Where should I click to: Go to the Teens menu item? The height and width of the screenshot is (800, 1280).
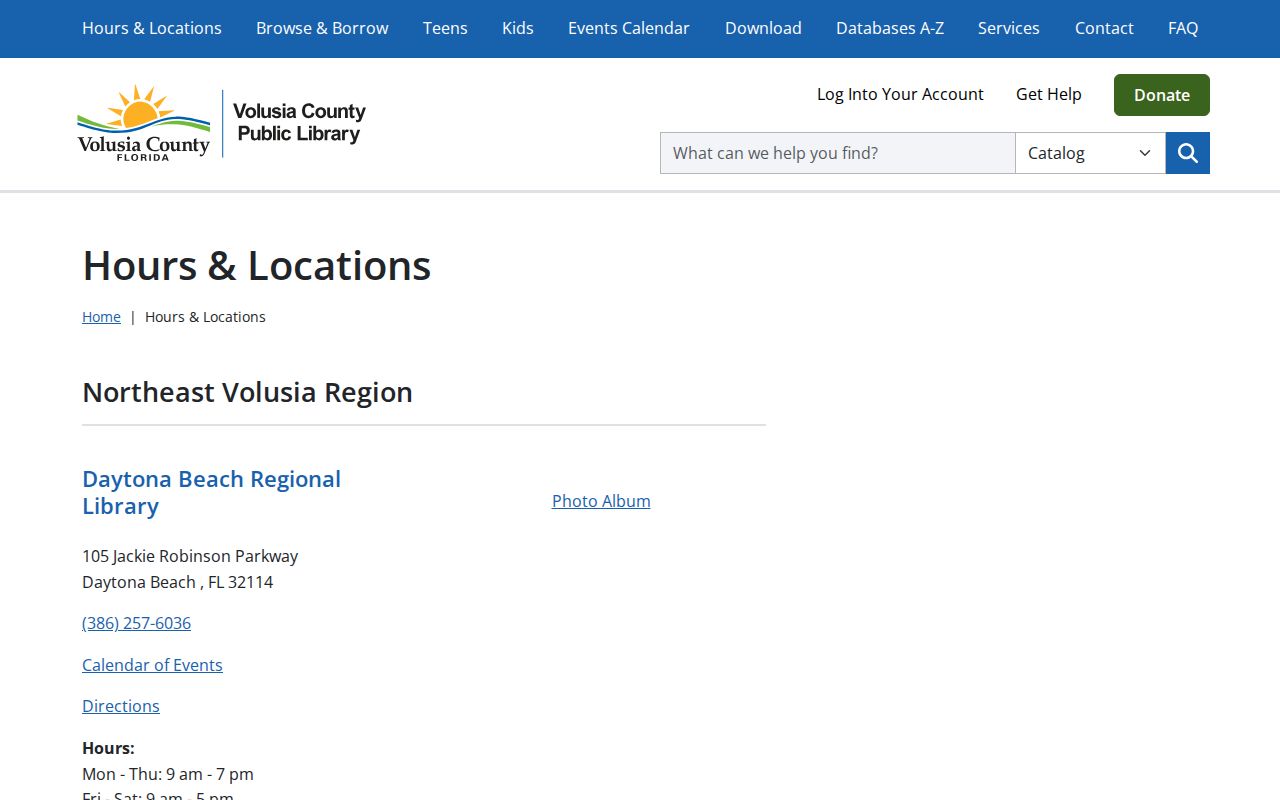click(x=445, y=28)
